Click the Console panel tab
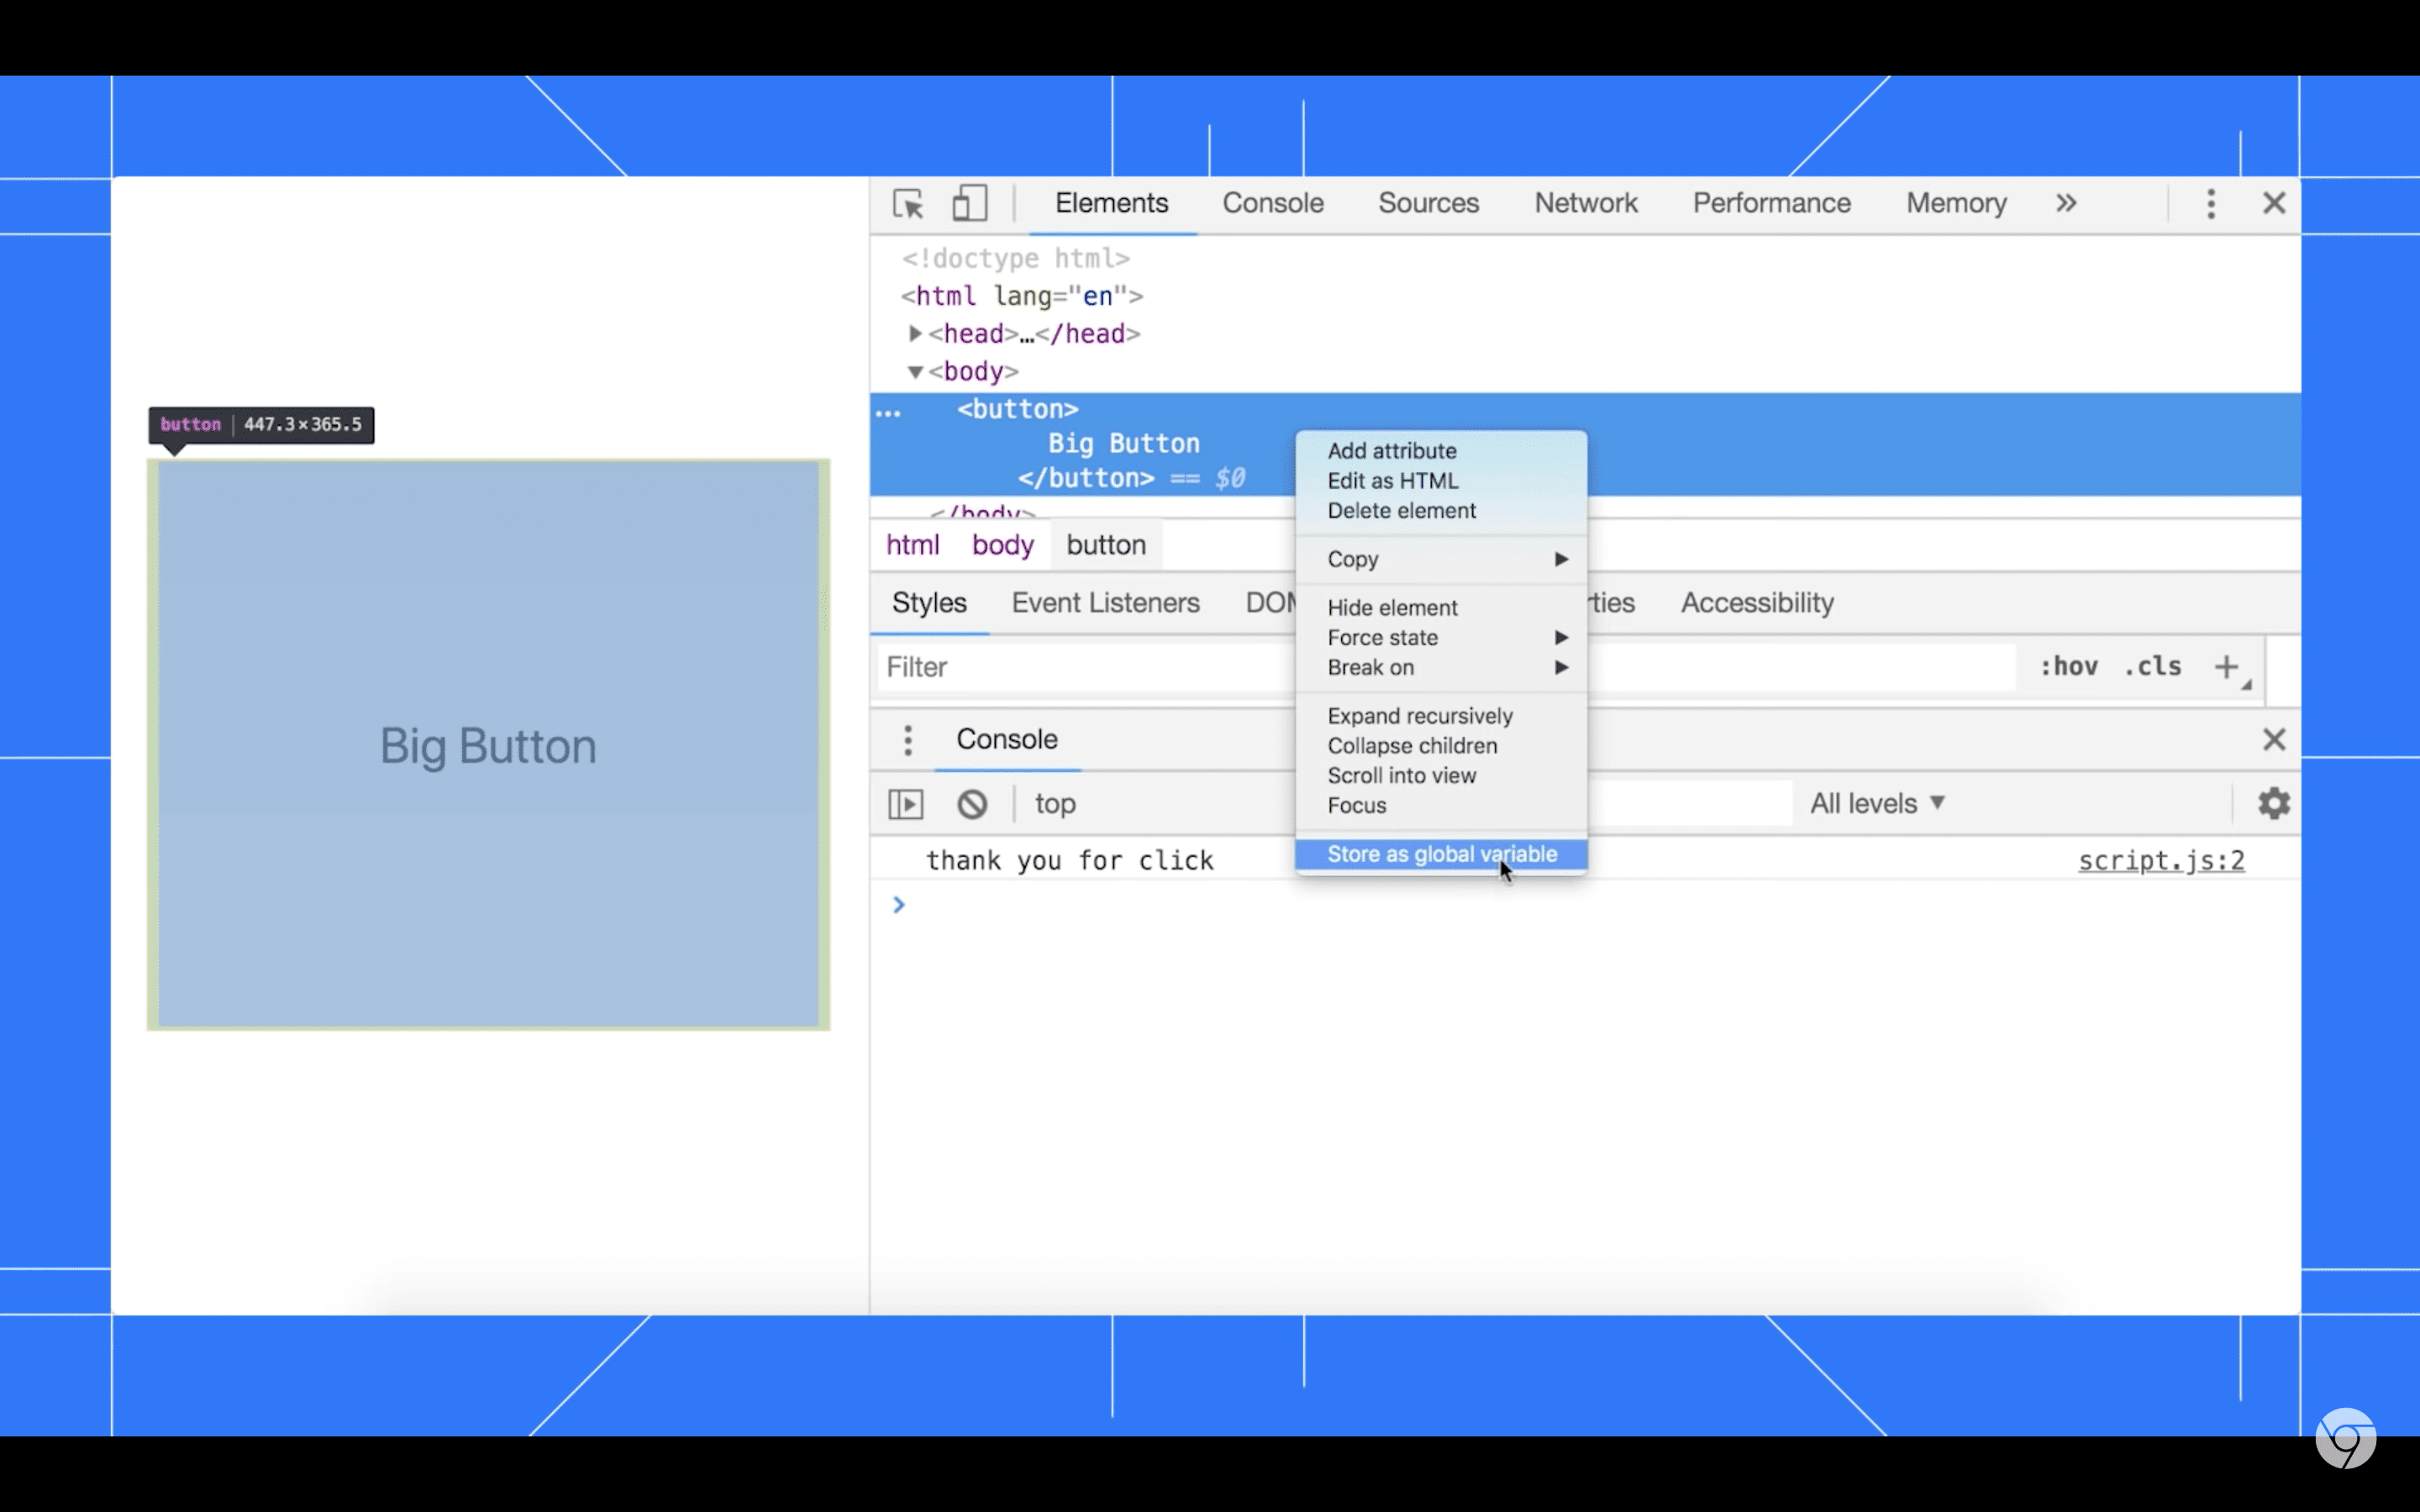 1272,202
